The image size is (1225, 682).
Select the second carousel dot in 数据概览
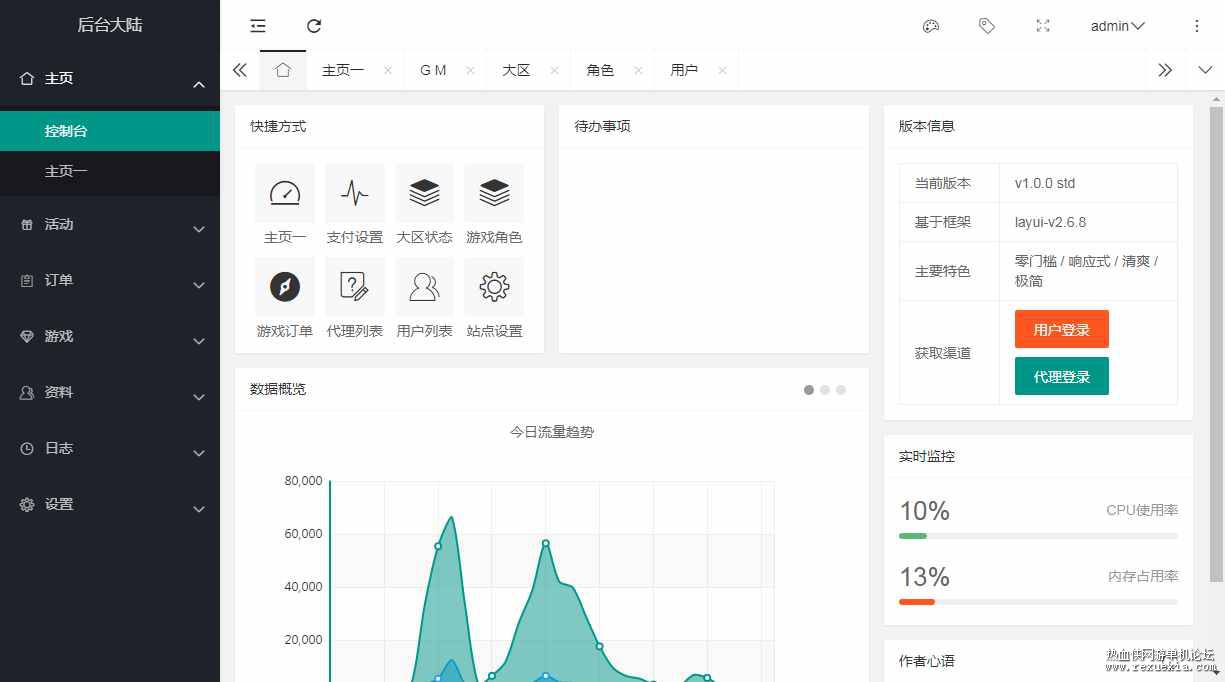(x=825, y=390)
